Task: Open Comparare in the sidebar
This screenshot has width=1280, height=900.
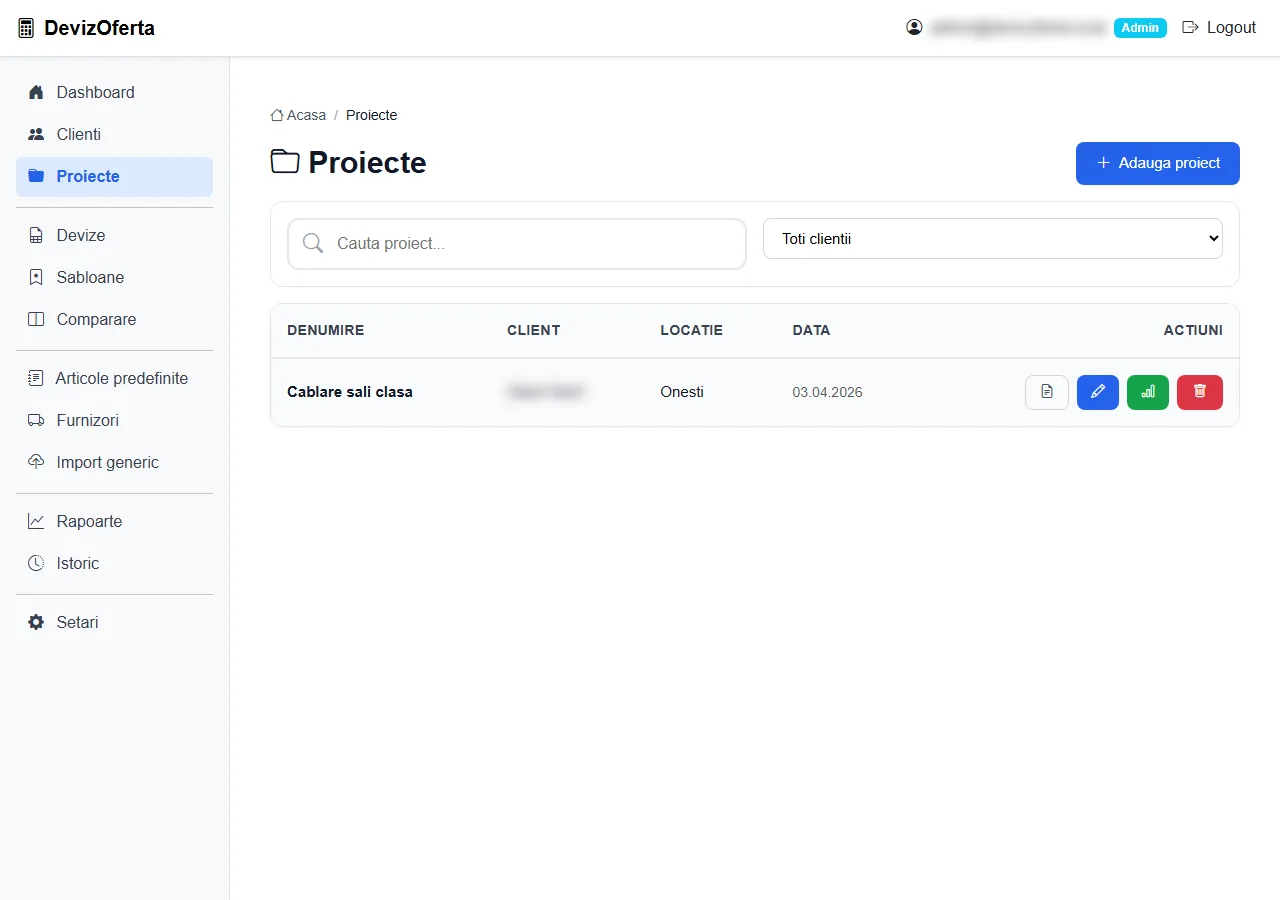Action: (114, 319)
